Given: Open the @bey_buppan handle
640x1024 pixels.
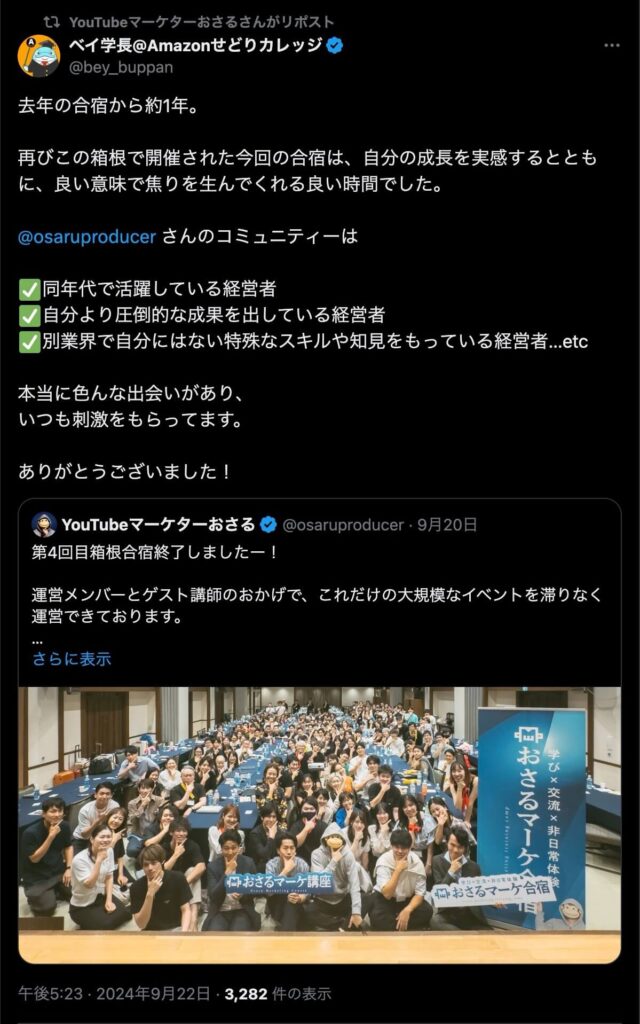Looking at the screenshot, I should pos(121,67).
